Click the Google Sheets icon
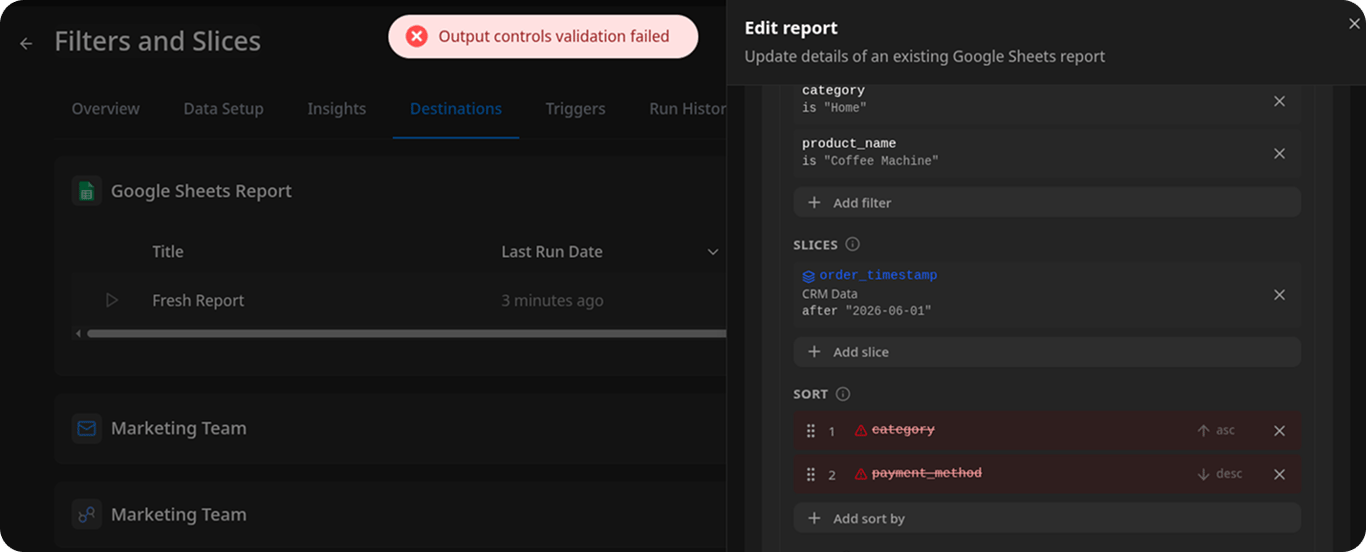This screenshot has width=1366, height=552. (x=87, y=191)
